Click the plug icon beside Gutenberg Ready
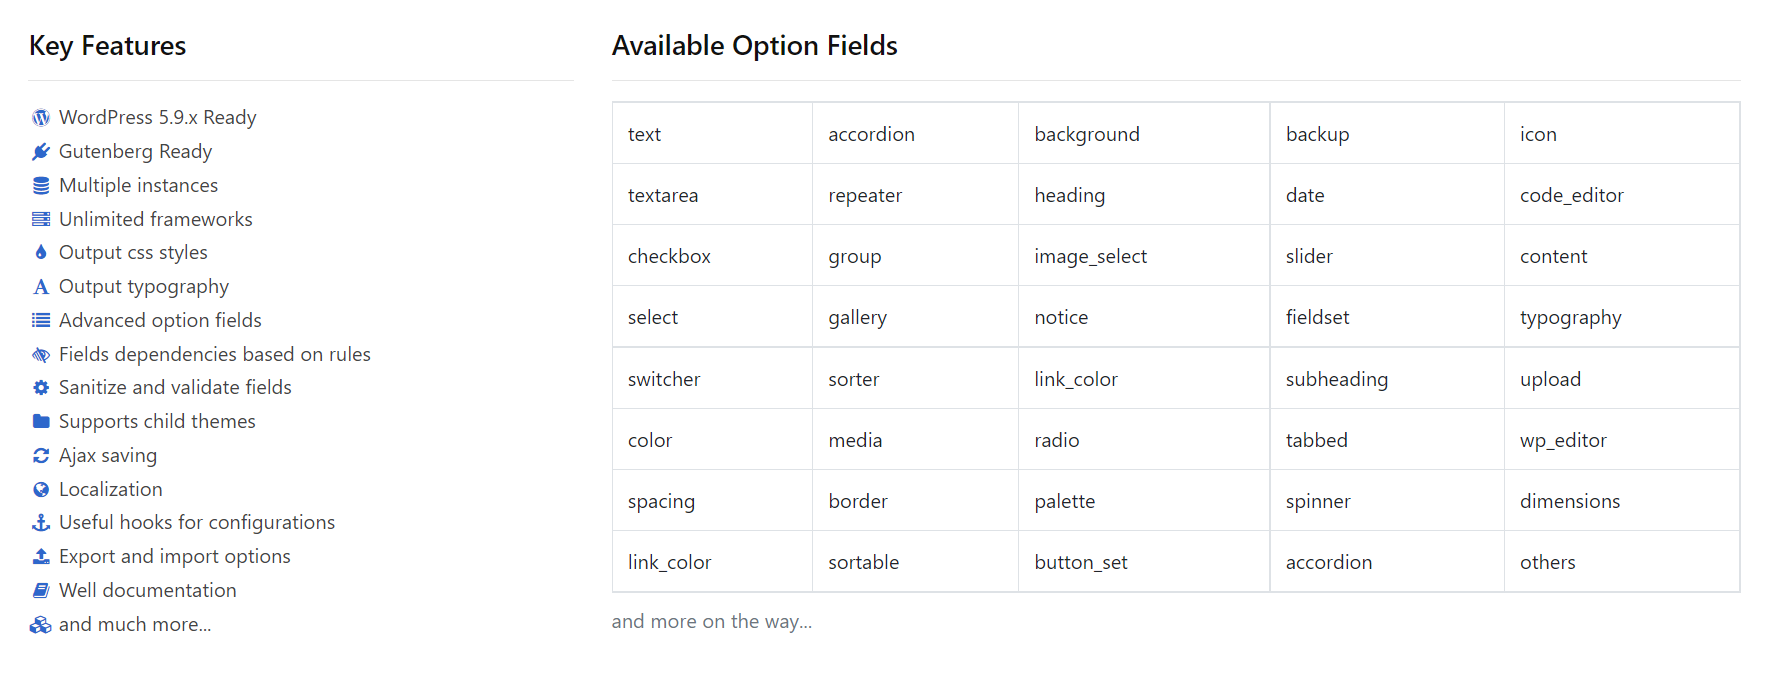 41,152
